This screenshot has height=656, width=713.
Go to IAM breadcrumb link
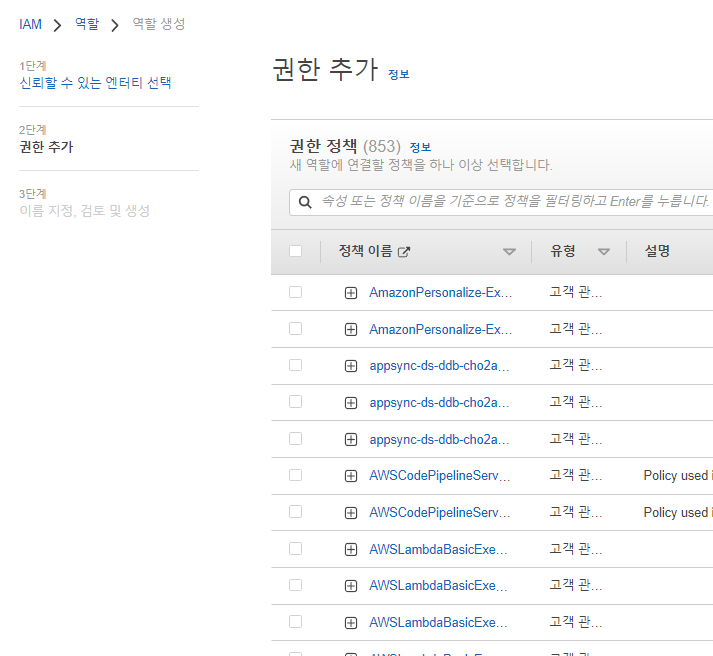[x=30, y=24]
